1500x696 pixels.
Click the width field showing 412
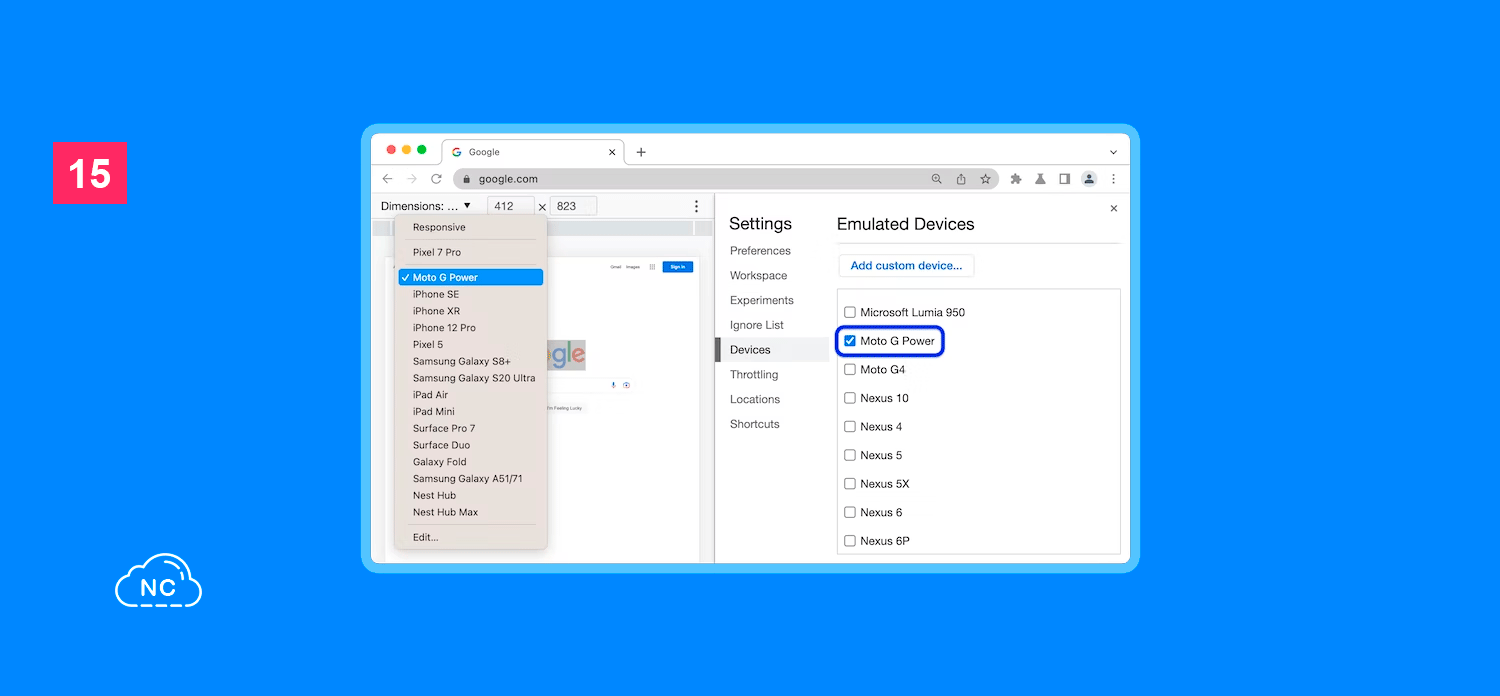[511, 206]
